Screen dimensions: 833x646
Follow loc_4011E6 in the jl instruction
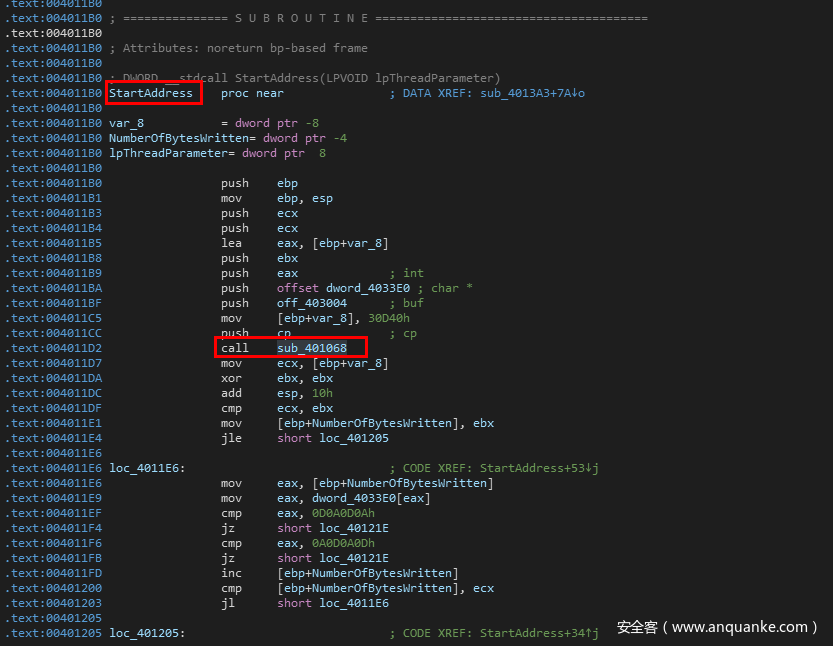(x=356, y=603)
